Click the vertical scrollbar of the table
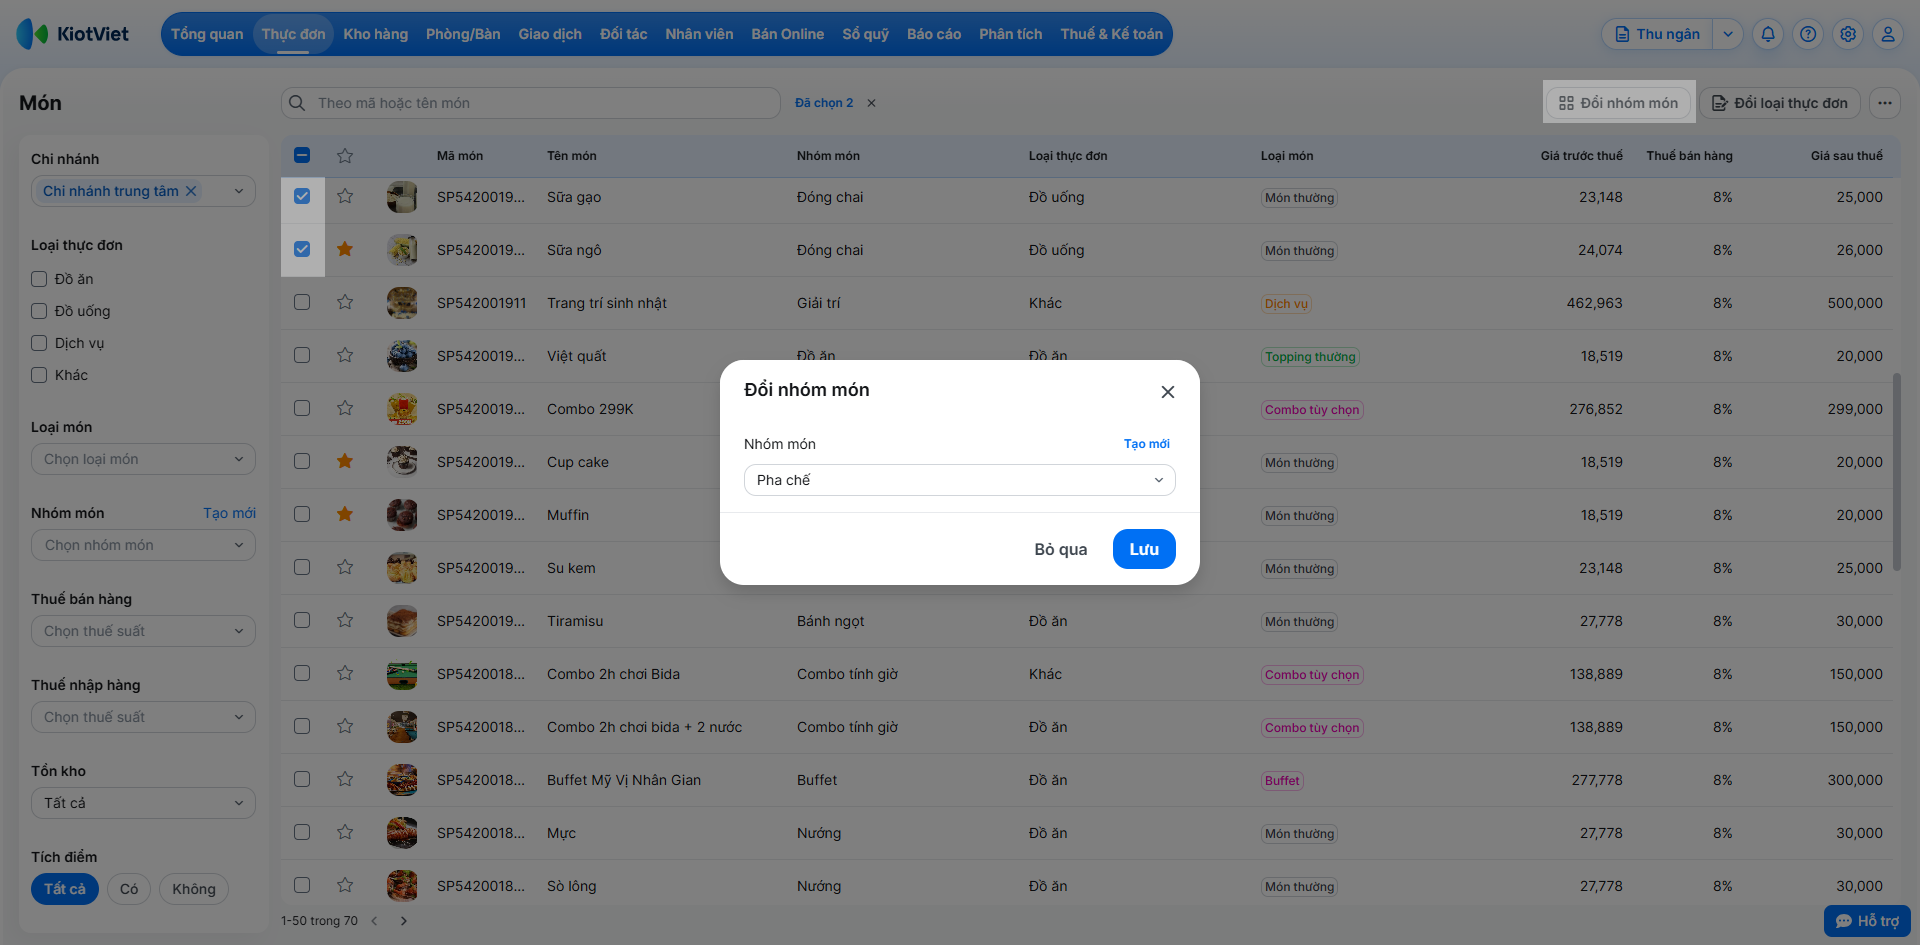The image size is (1920, 945). [1897, 472]
